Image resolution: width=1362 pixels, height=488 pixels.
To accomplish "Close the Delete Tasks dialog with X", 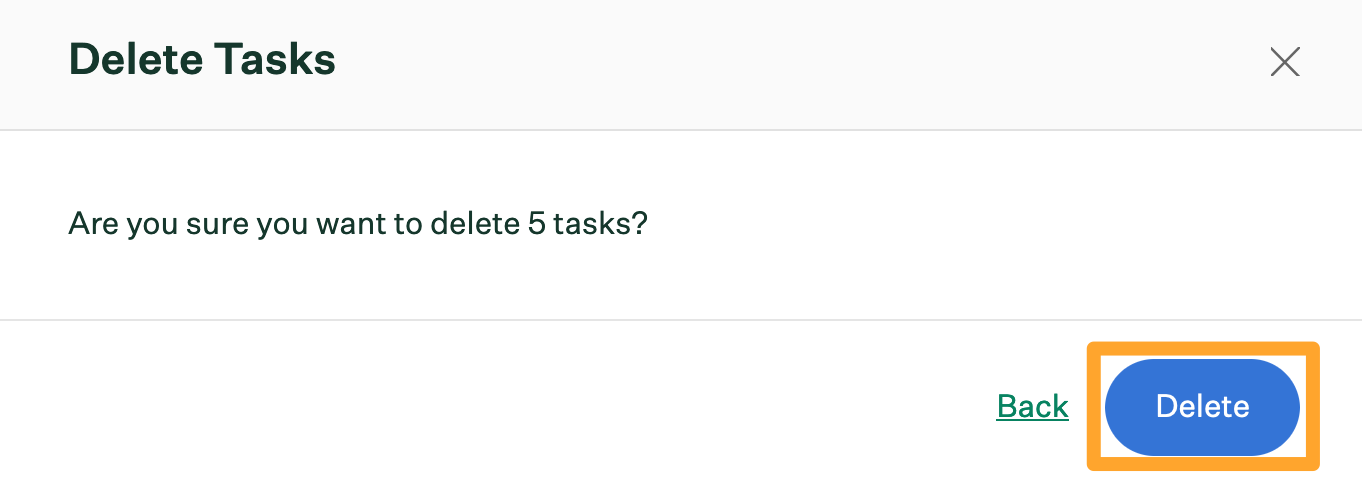I will pyautogui.click(x=1284, y=62).
